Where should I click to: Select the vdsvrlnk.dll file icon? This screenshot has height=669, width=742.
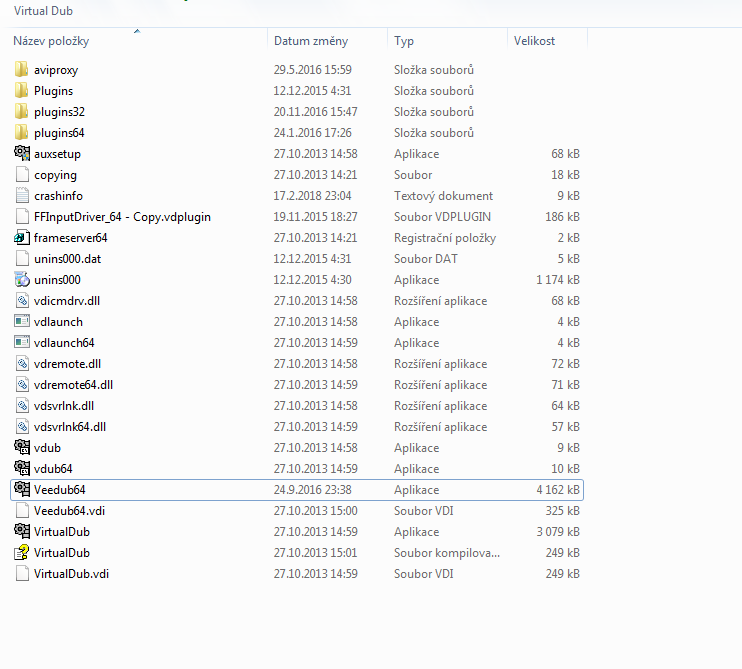click(22, 405)
